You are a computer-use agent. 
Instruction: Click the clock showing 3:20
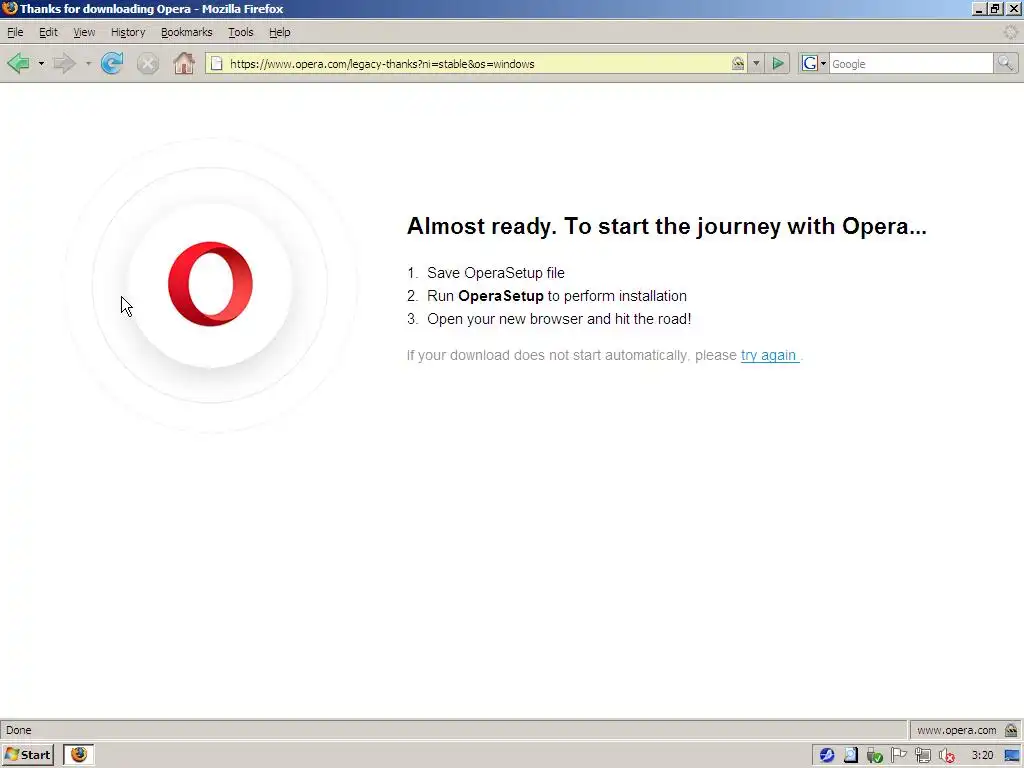982,756
